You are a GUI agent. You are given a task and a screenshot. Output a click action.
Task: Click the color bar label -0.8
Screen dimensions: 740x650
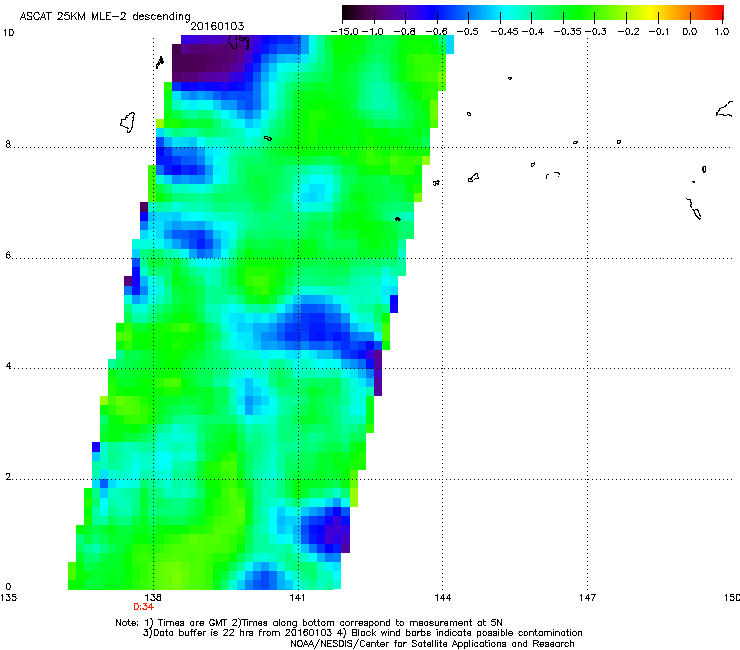(x=404, y=32)
